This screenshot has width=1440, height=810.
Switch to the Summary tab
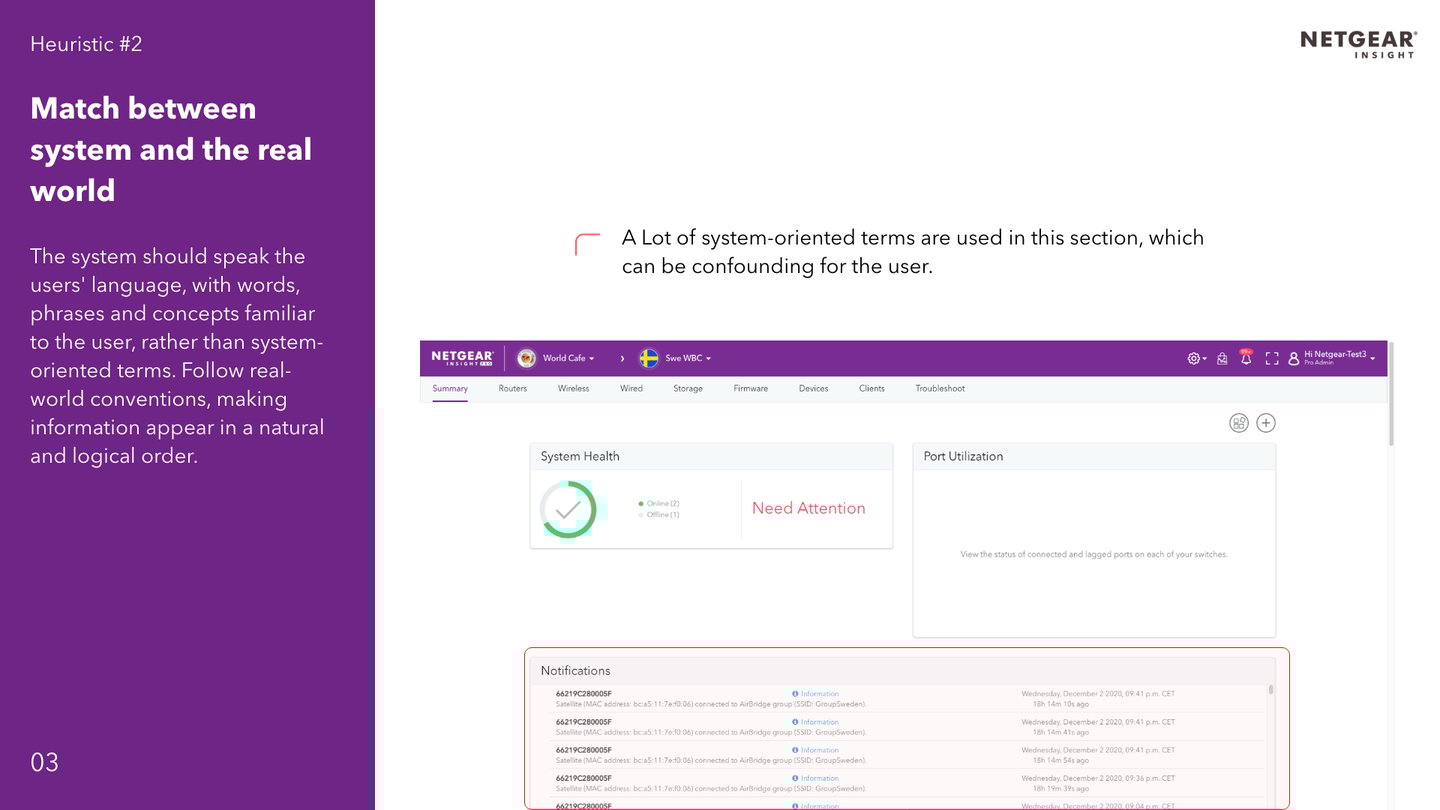(x=450, y=388)
